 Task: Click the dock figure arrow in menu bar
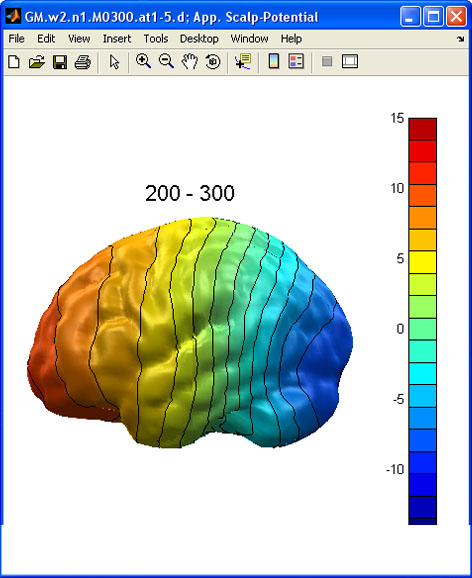(x=460, y=39)
